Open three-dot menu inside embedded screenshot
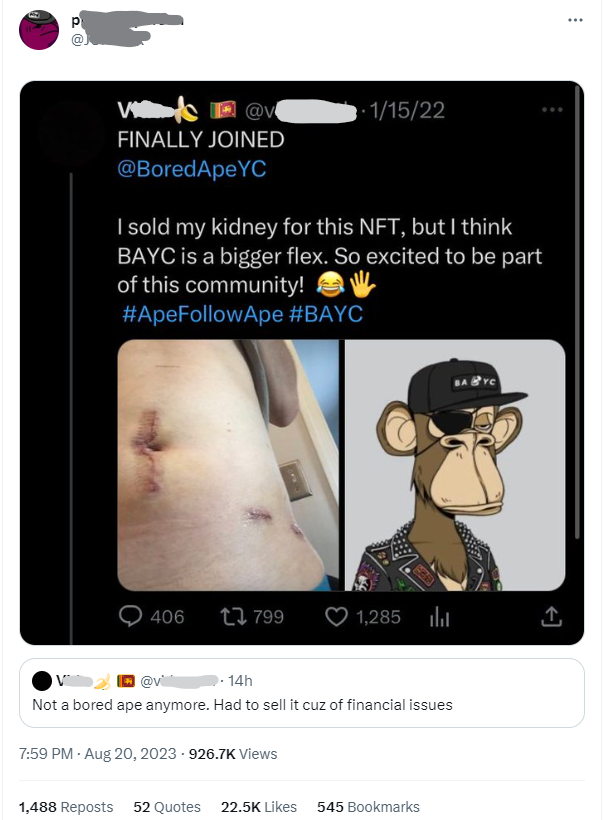The width and height of the screenshot is (604, 820). [552, 109]
